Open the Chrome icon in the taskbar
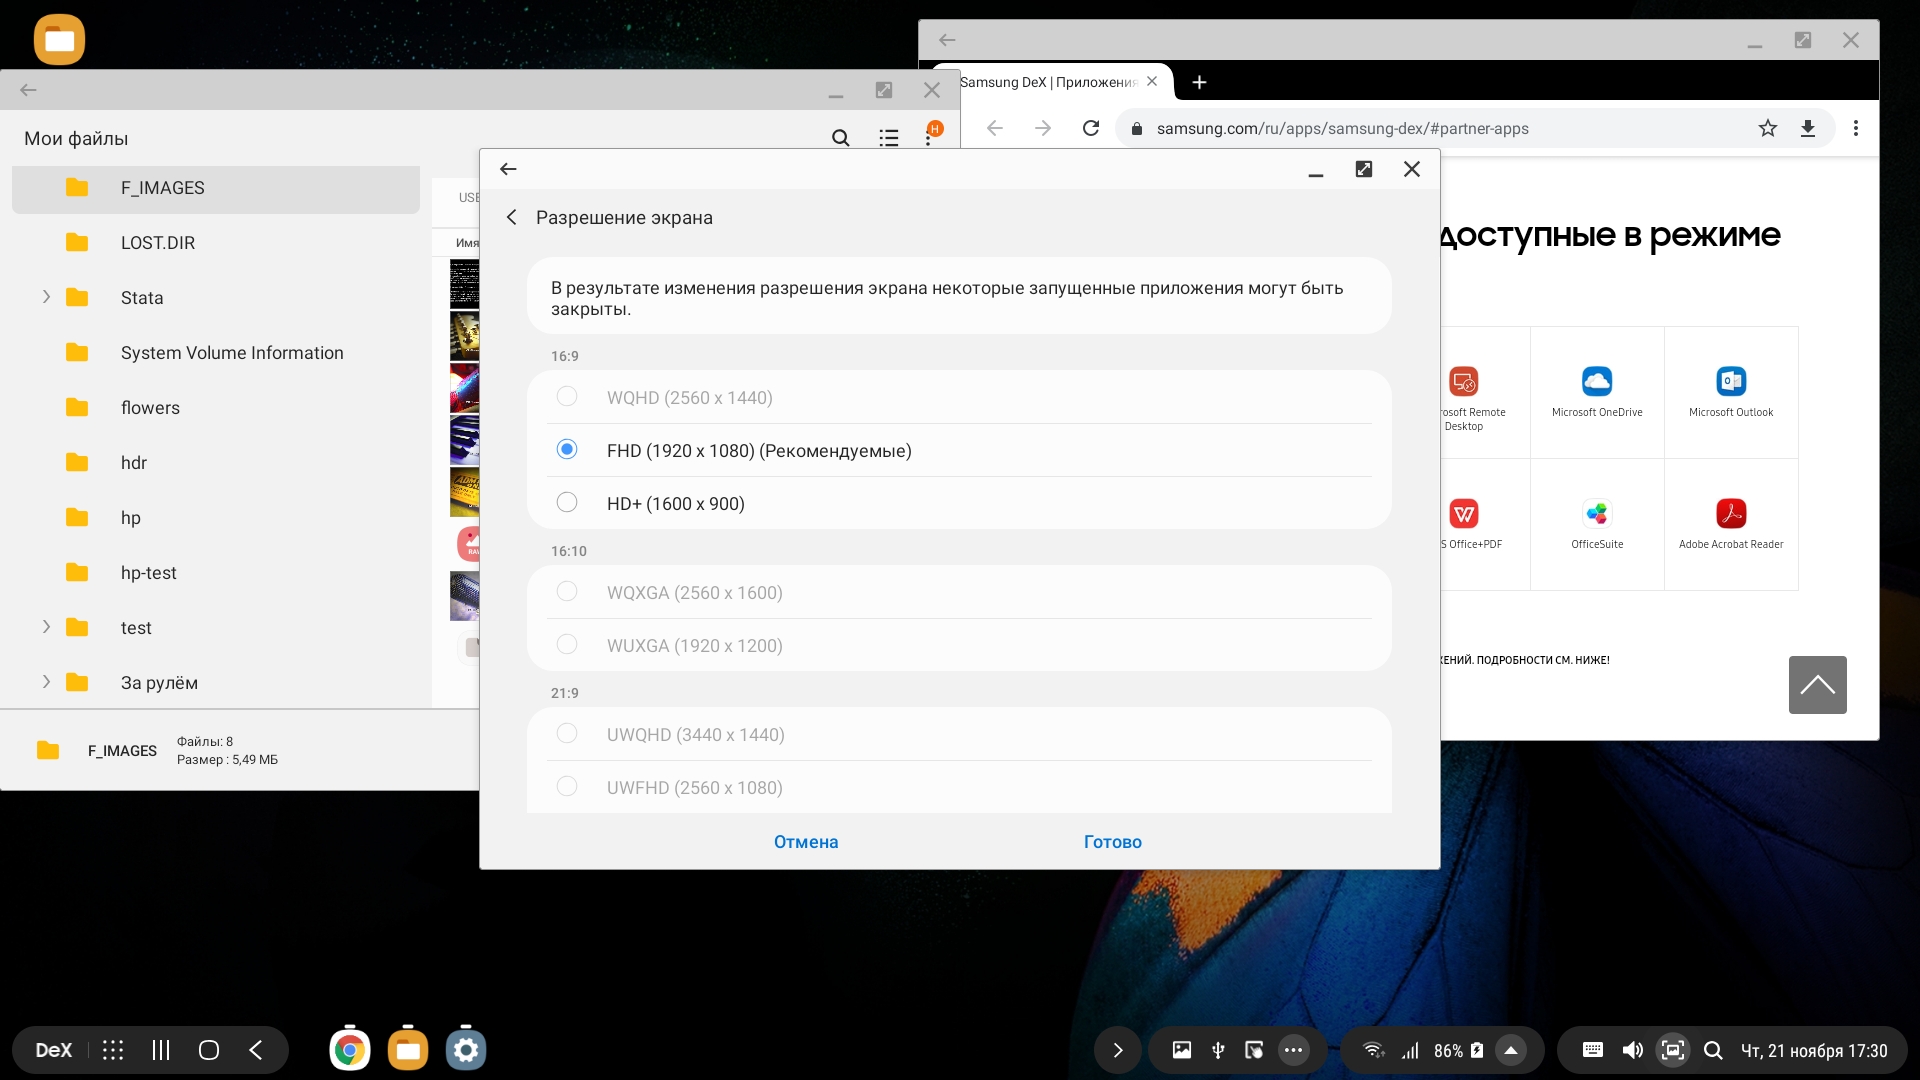The width and height of the screenshot is (1920, 1080). (349, 1050)
